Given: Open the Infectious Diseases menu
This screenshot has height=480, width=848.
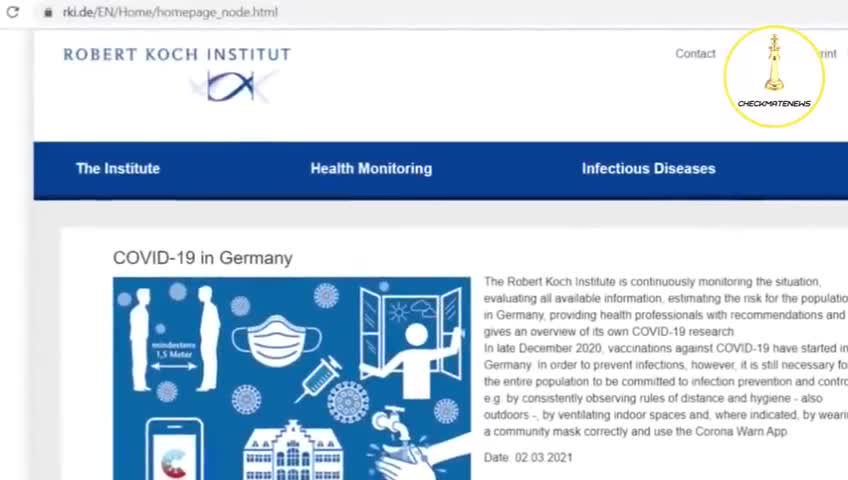Looking at the screenshot, I should 648,169.
